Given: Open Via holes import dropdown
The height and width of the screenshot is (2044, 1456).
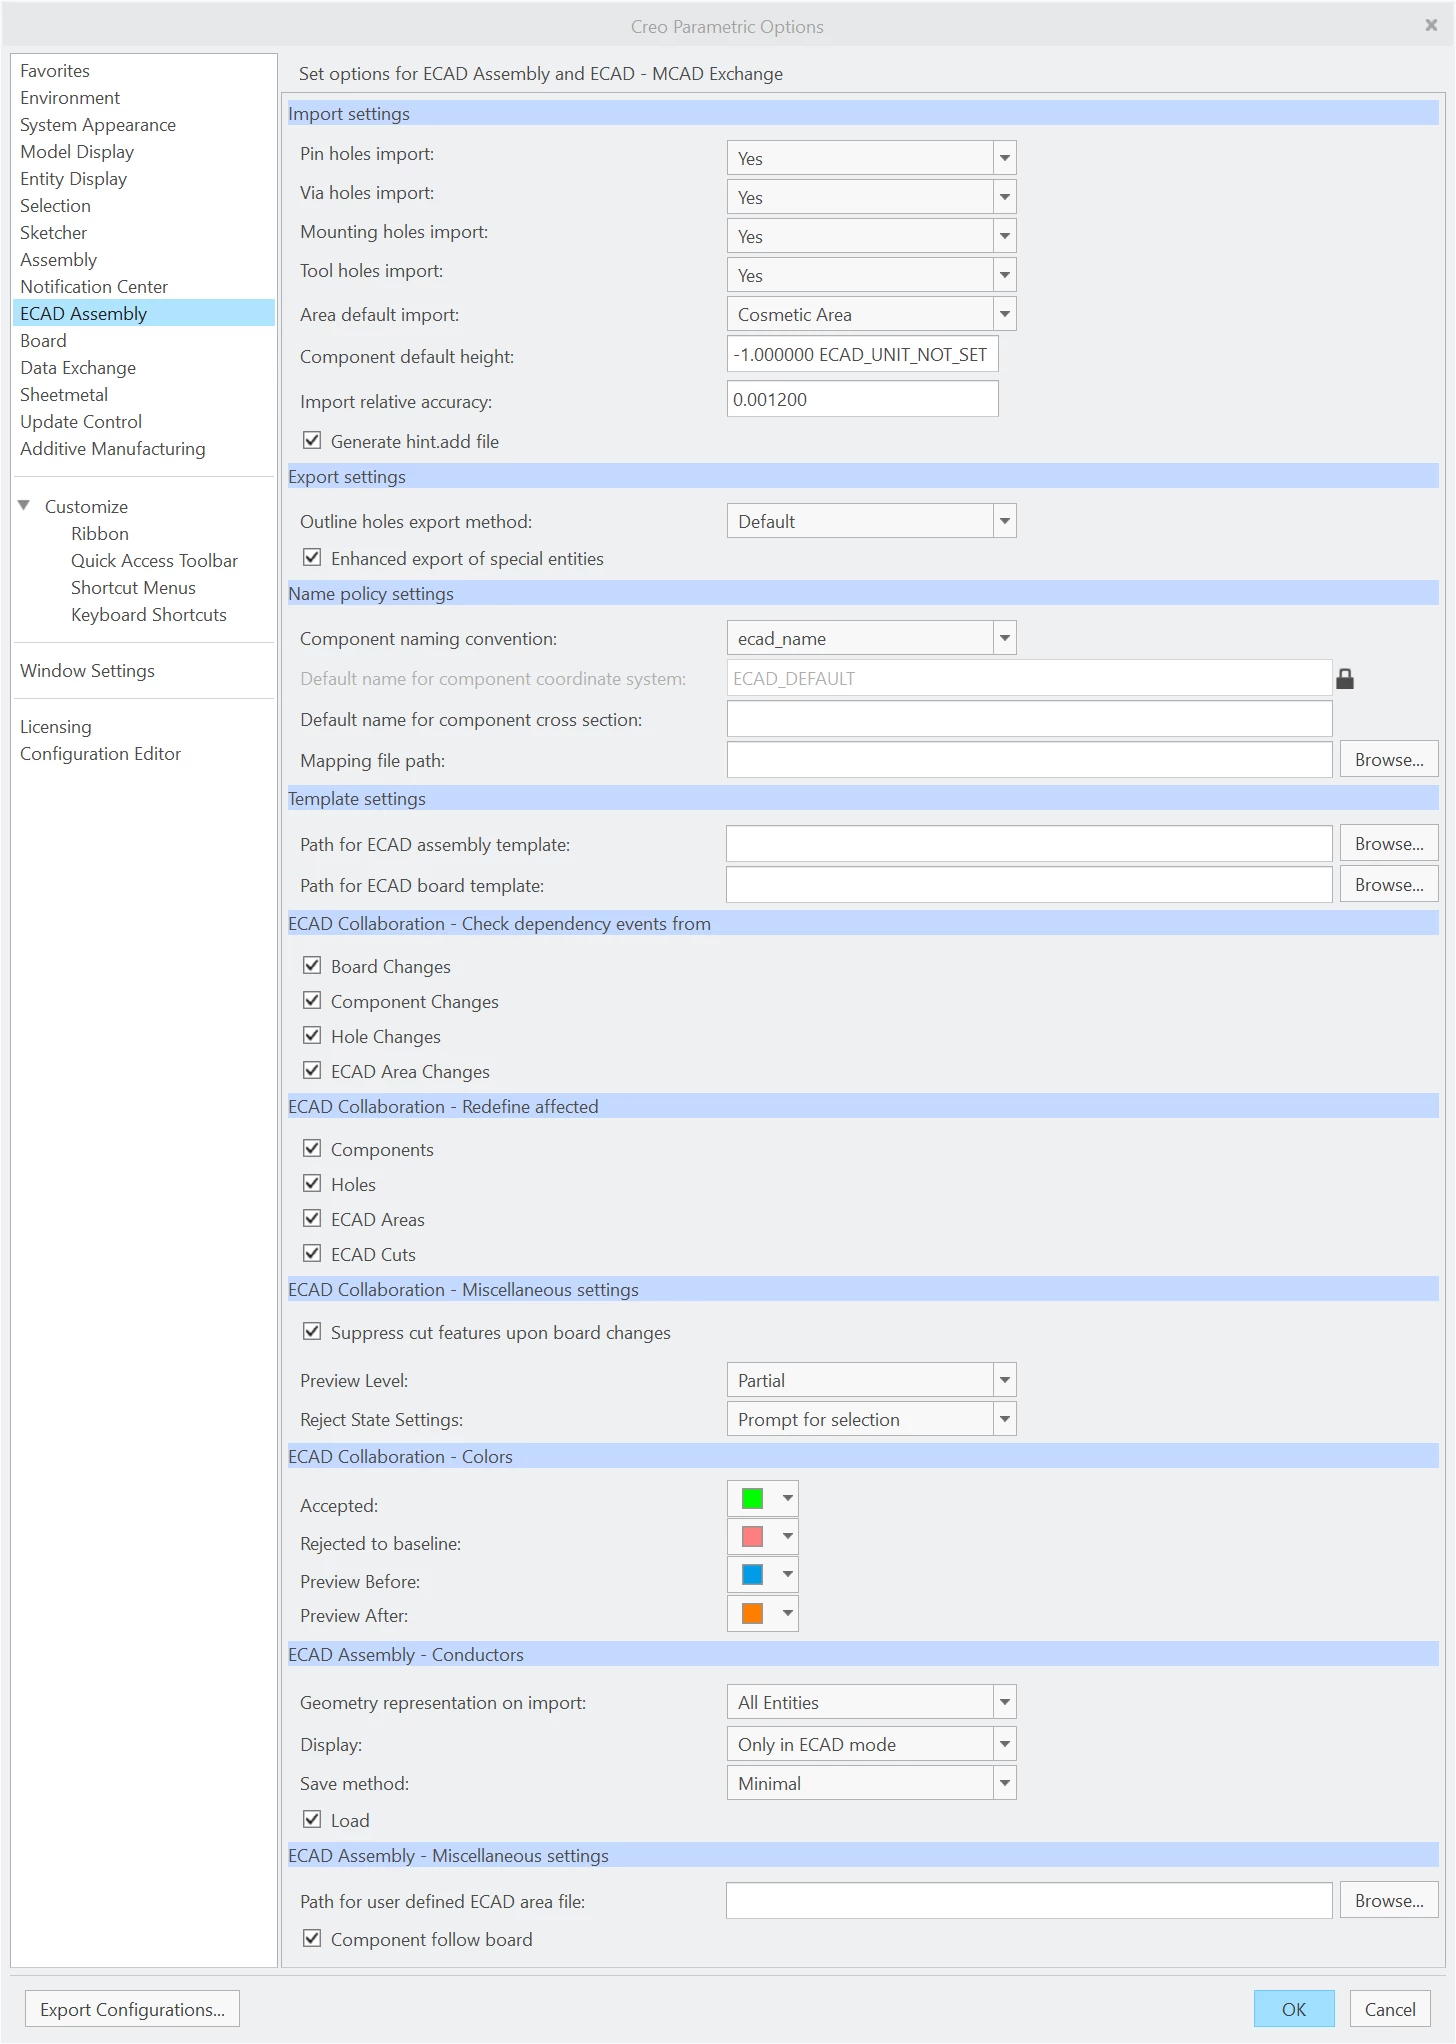Looking at the screenshot, I should [871, 197].
